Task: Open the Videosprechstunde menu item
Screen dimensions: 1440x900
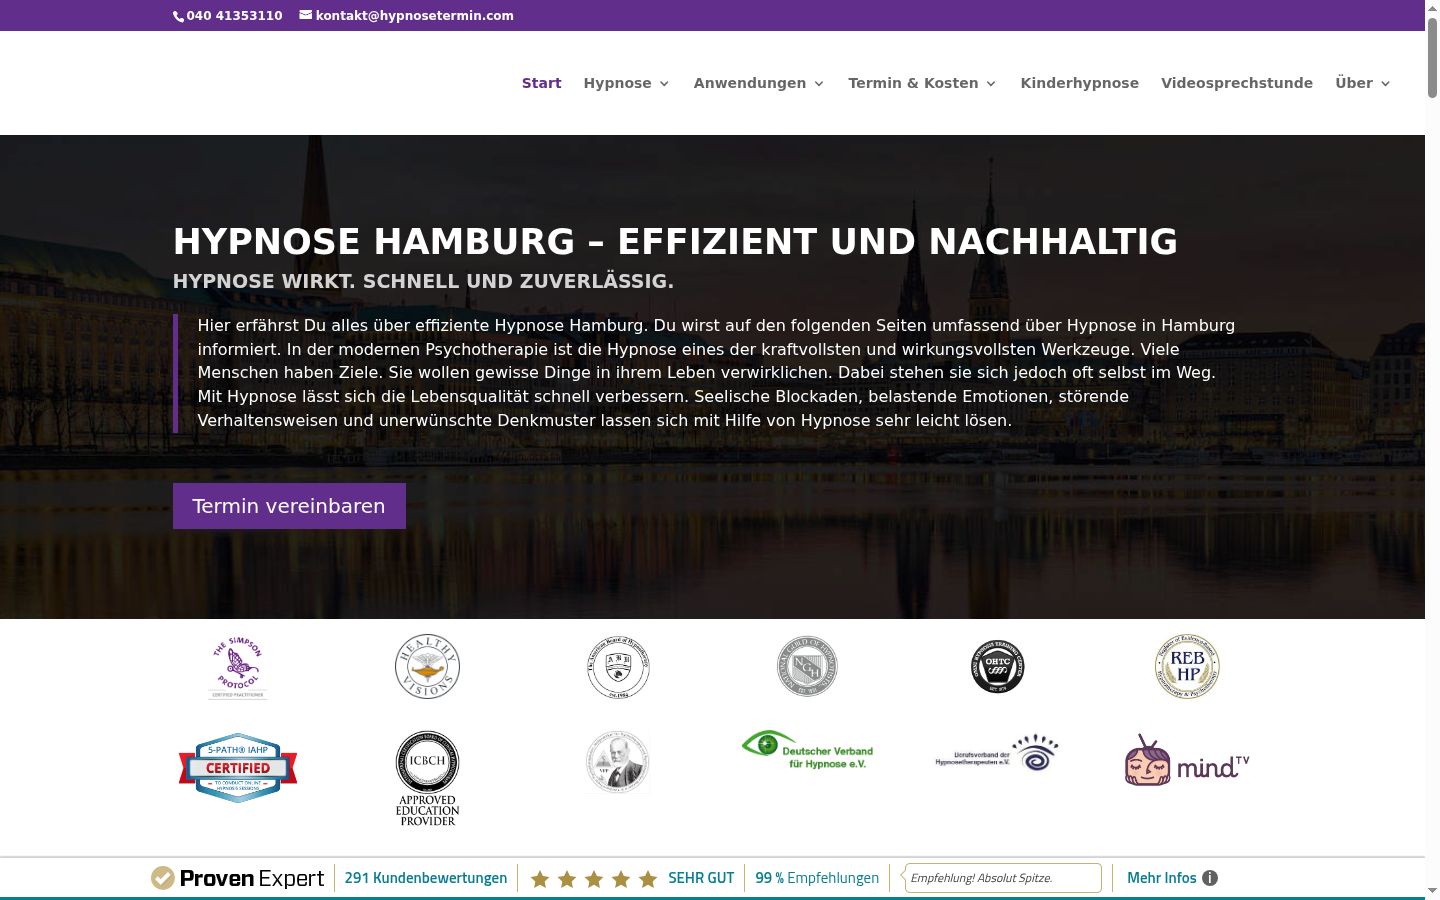Action: tap(1237, 83)
